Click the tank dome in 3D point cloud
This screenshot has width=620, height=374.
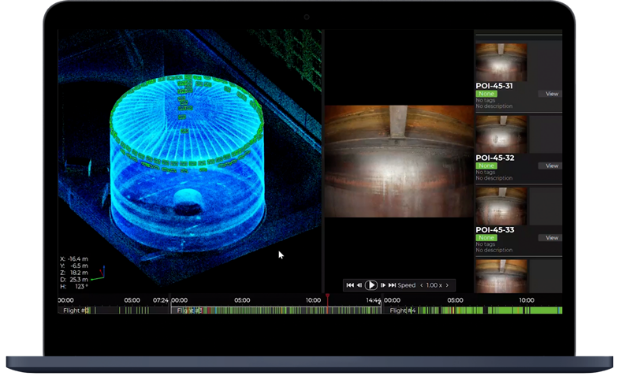pos(186,119)
